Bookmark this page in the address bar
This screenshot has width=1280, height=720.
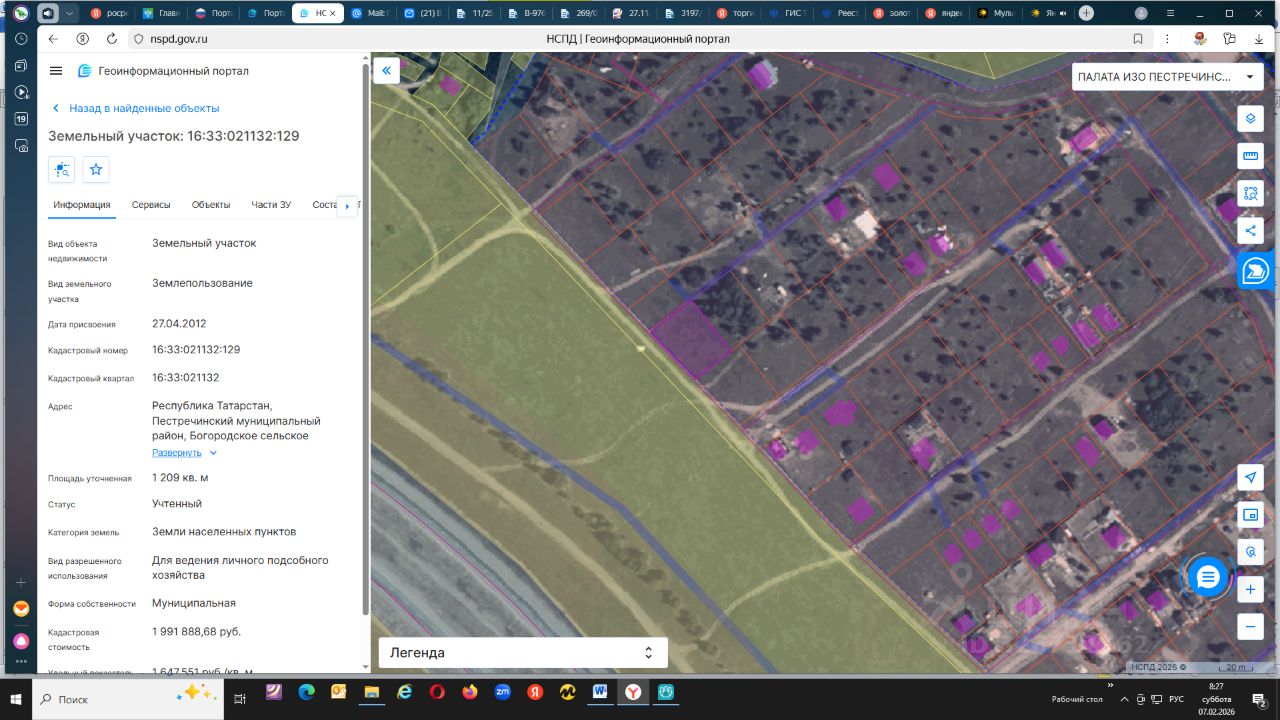(1138, 39)
